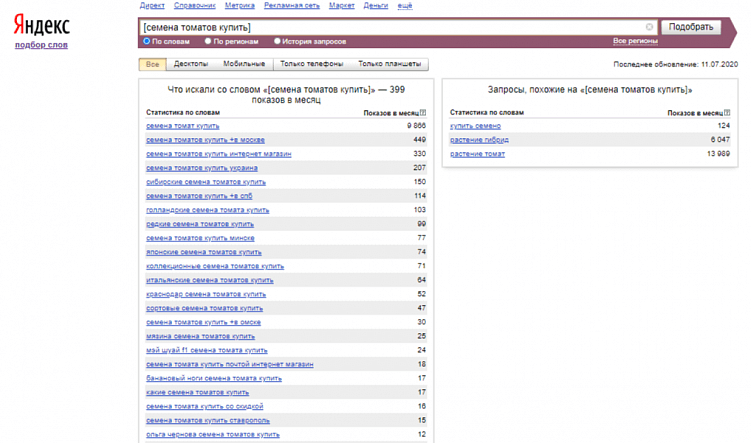Image resolution: width=751 pixels, height=443 pixels.
Task: Open help icon next to left 'Показов в месяц'
Action: (x=423, y=113)
